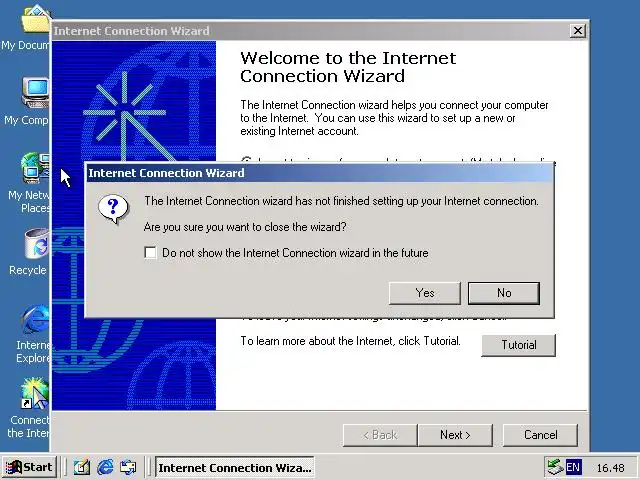The image size is (640, 480).
Task: Click the Tutorial button
Action: [519, 345]
